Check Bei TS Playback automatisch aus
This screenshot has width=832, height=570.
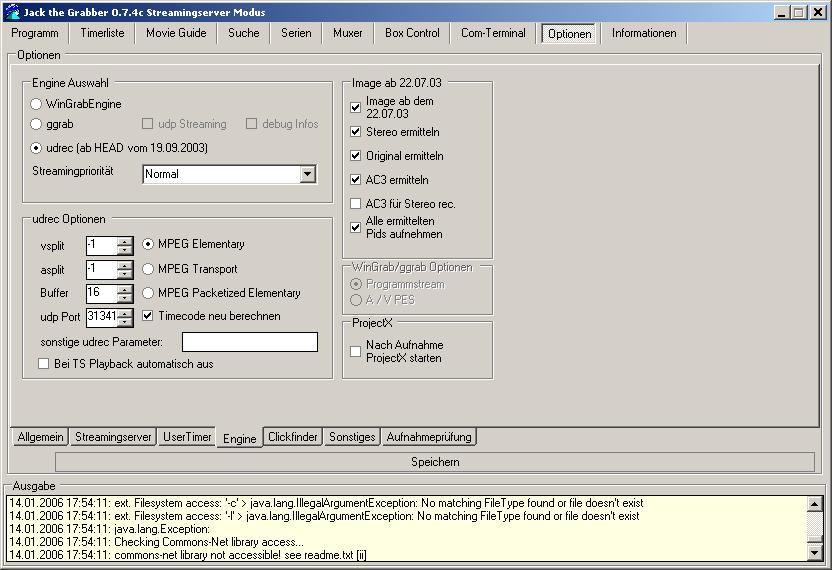43,364
